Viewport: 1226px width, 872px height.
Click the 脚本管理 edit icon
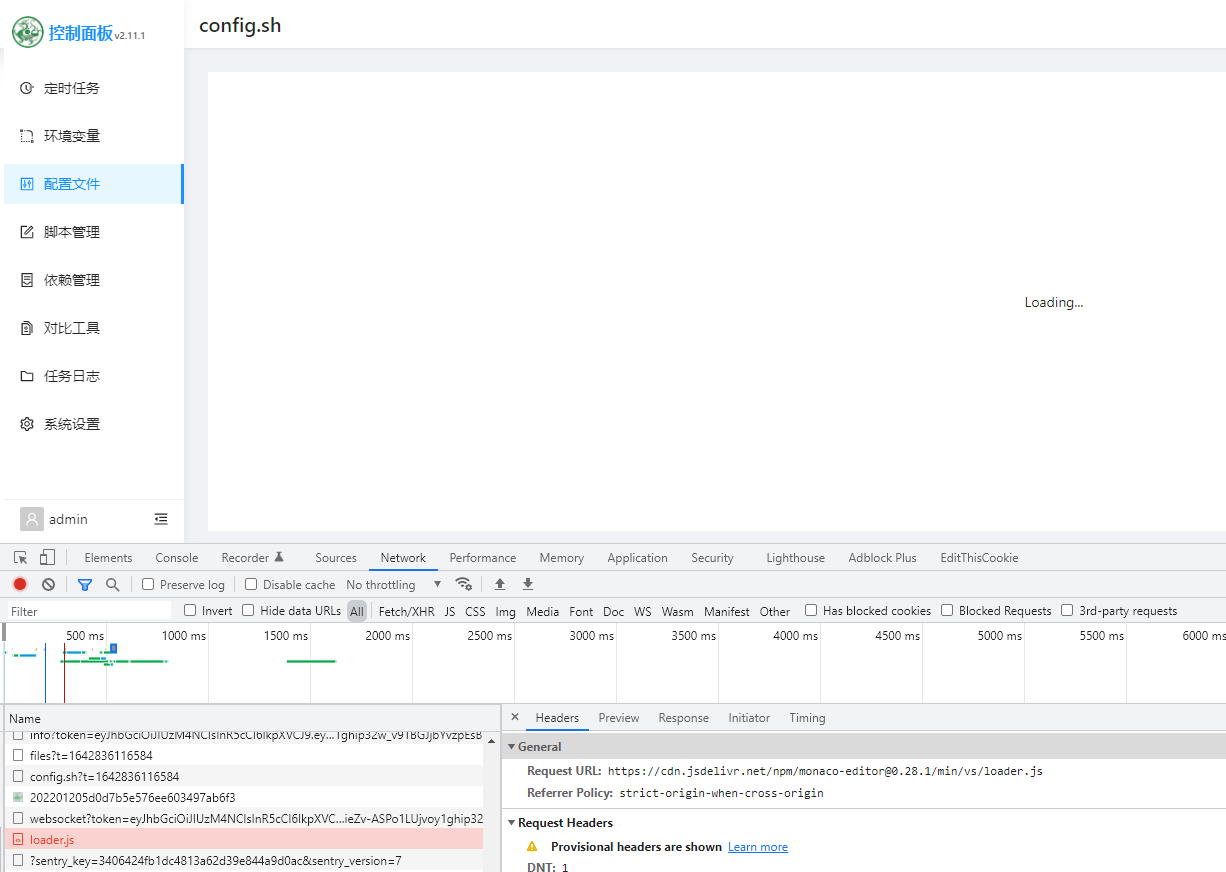pyautogui.click(x=27, y=232)
